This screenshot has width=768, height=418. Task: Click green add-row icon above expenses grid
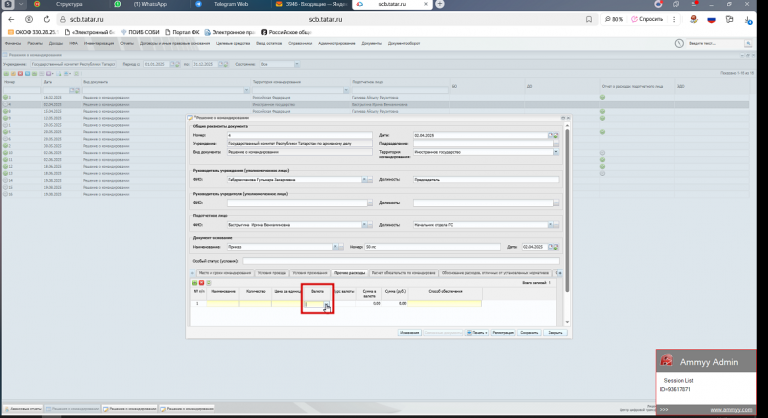click(x=194, y=283)
